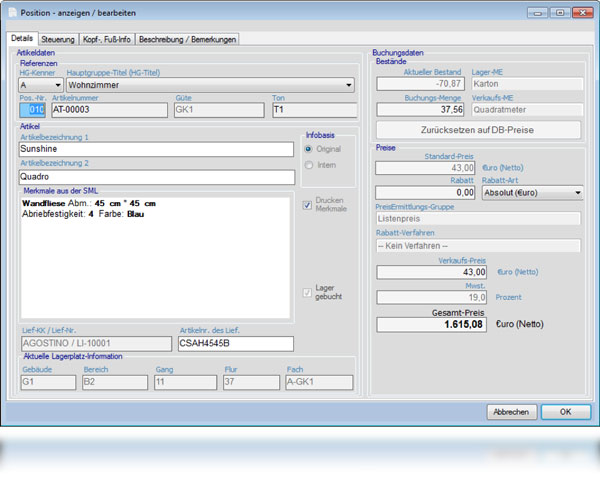Maximize the Position window
Image resolution: width=600 pixels, height=490 pixels.
click(x=559, y=13)
